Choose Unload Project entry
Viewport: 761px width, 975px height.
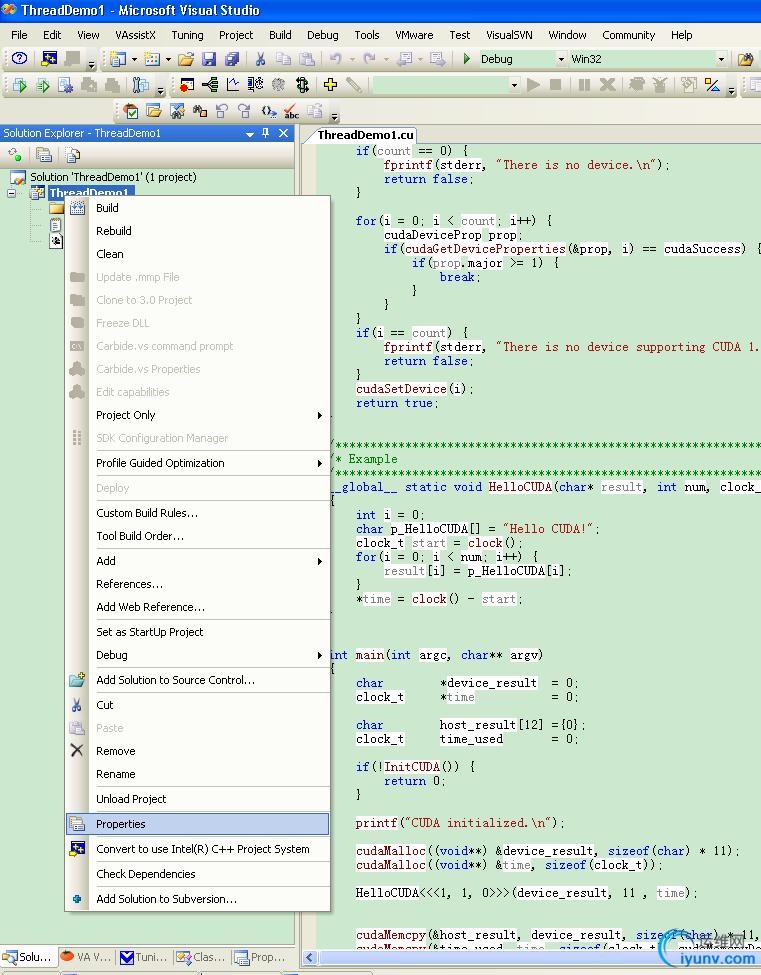pyautogui.click(x=197, y=799)
